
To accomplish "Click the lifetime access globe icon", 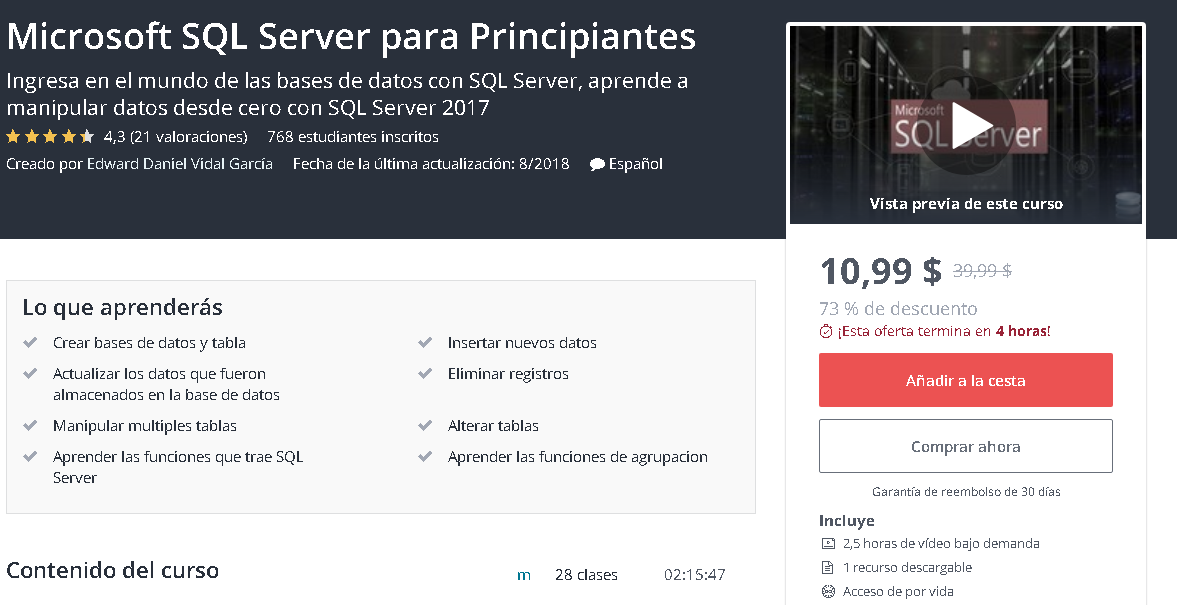I will point(827,590).
